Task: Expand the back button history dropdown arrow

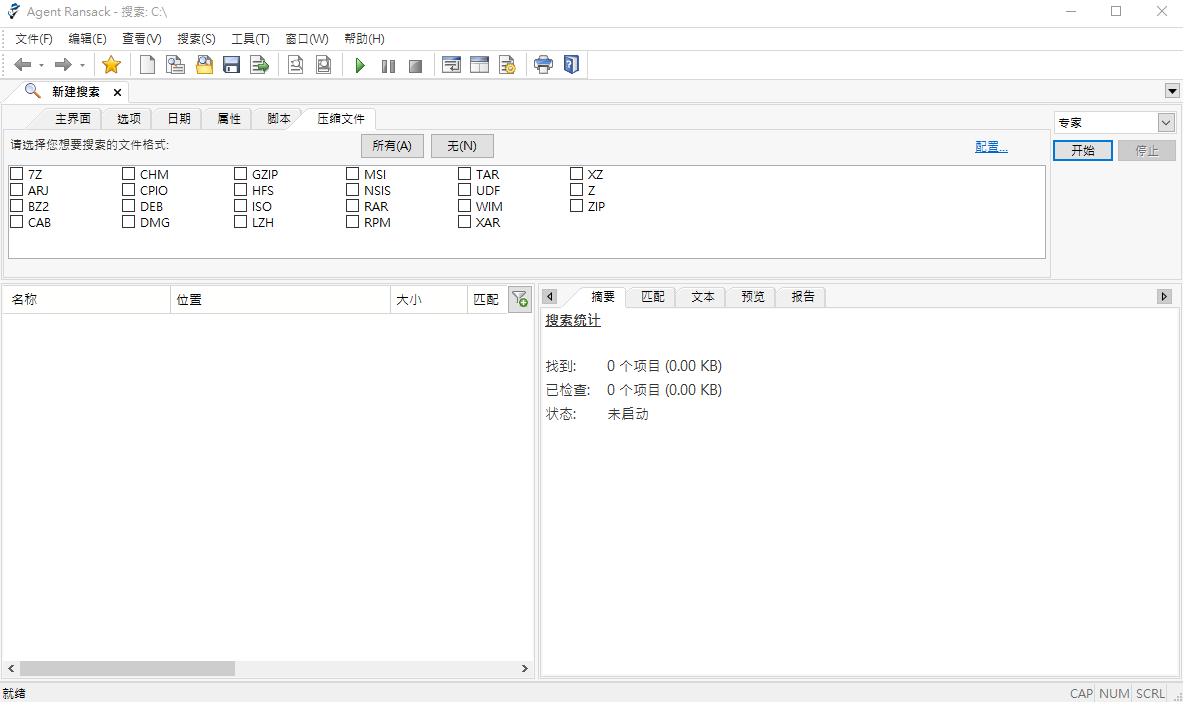Action: pyautogui.click(x=41, y=66)
